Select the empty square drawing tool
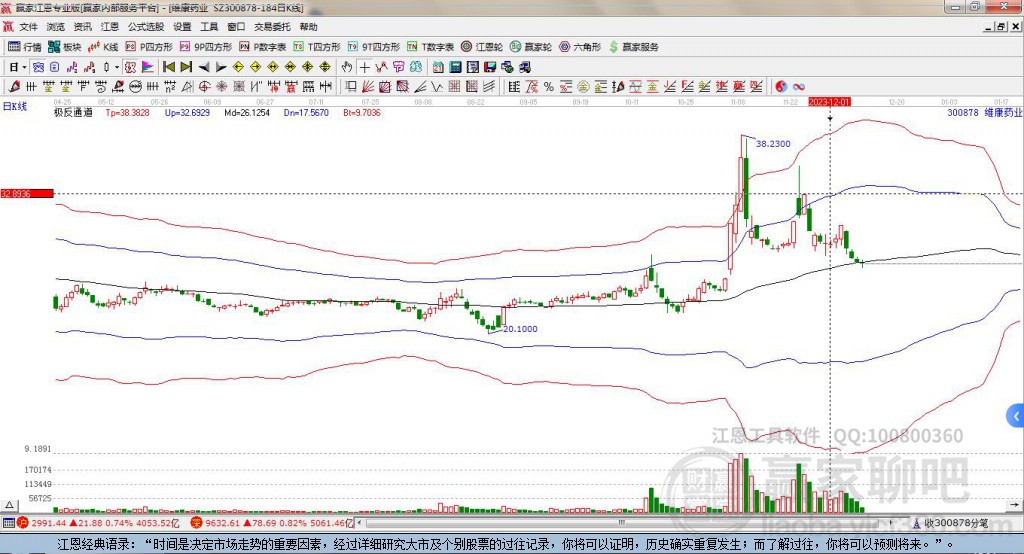1024x554 pixels. point(351,86)
